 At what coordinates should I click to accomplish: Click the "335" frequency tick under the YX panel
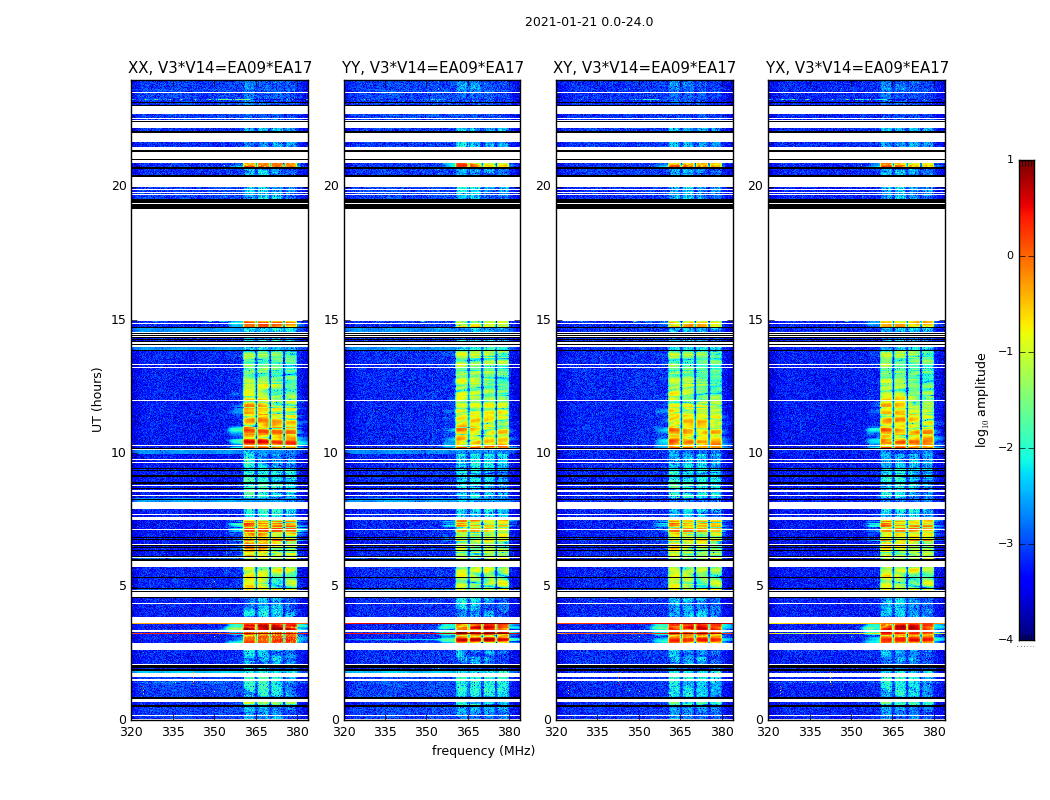810,732
